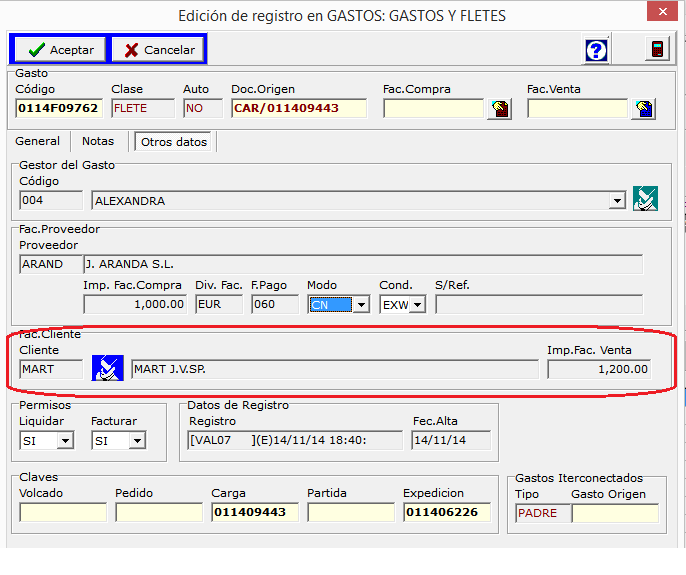Screen dimensions: 686x575
Task: Switch to the Notas tab
Action: click(98, 142)
